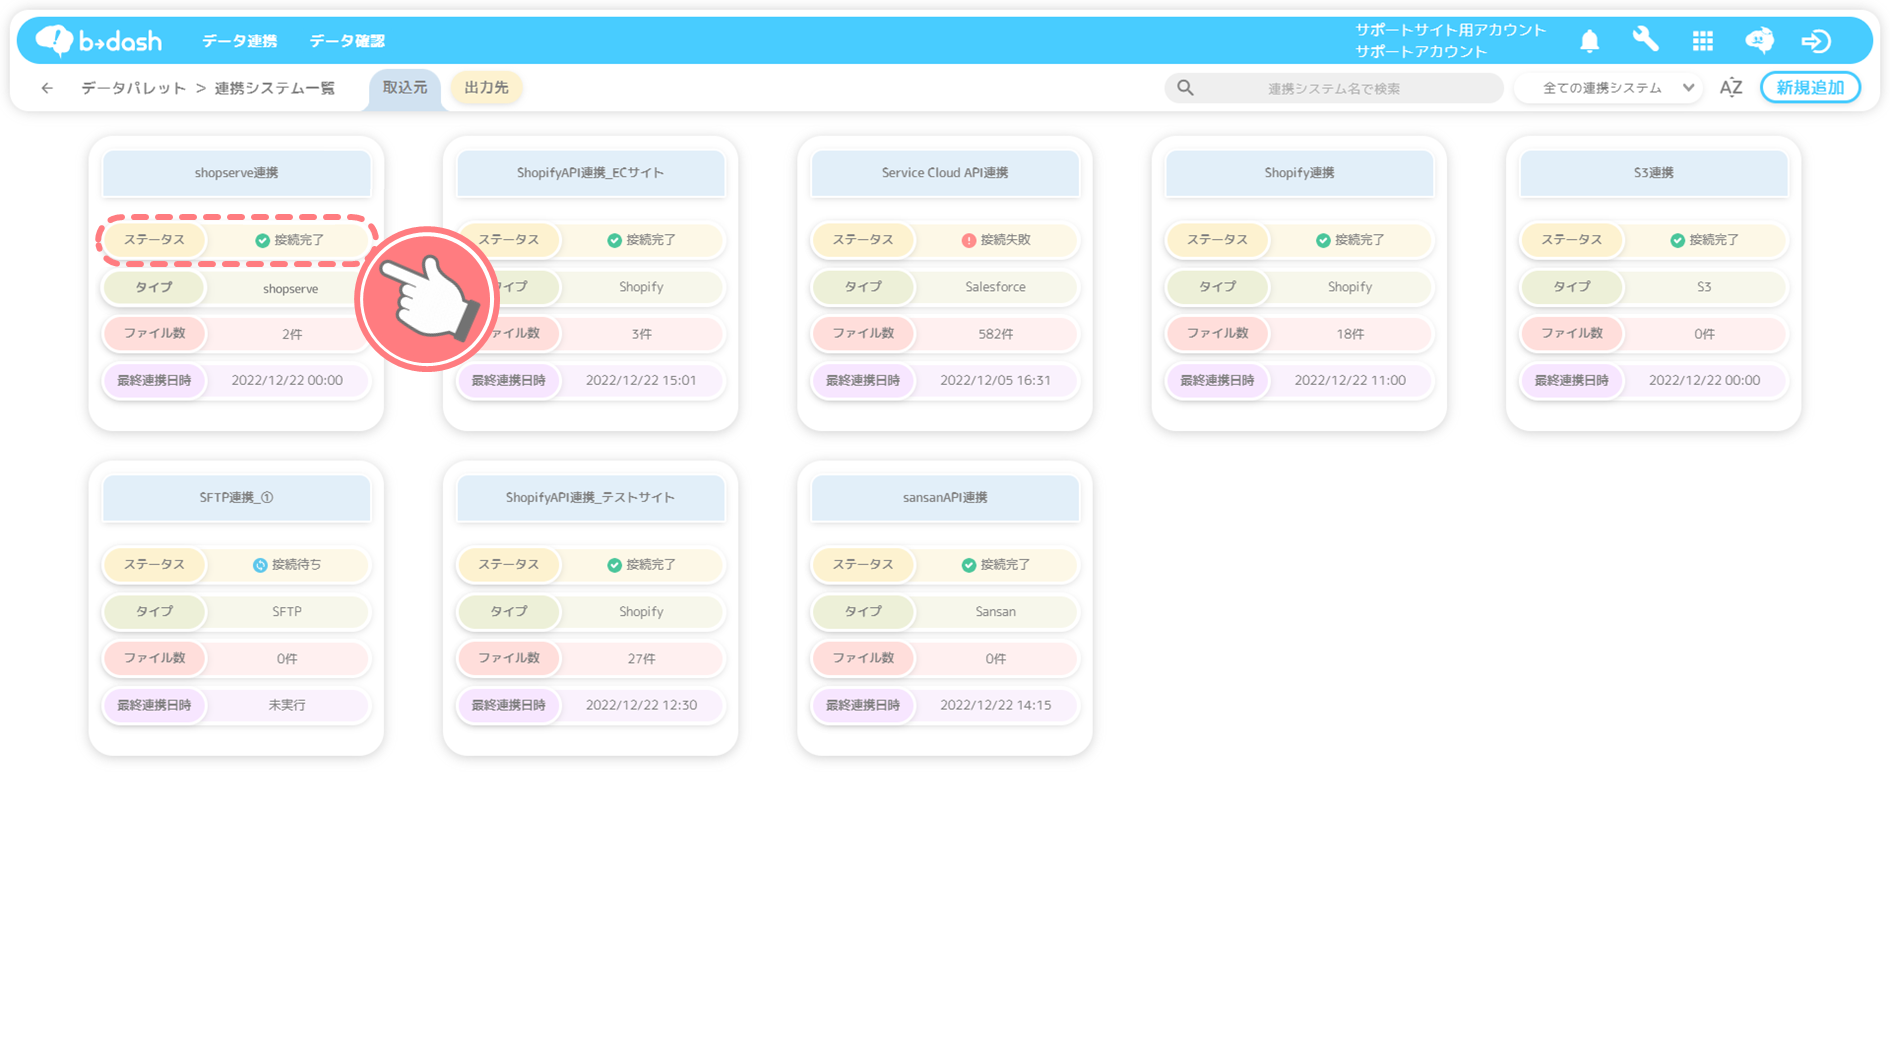Click the 27件 file count
1890x1063 pixels.
641,659
